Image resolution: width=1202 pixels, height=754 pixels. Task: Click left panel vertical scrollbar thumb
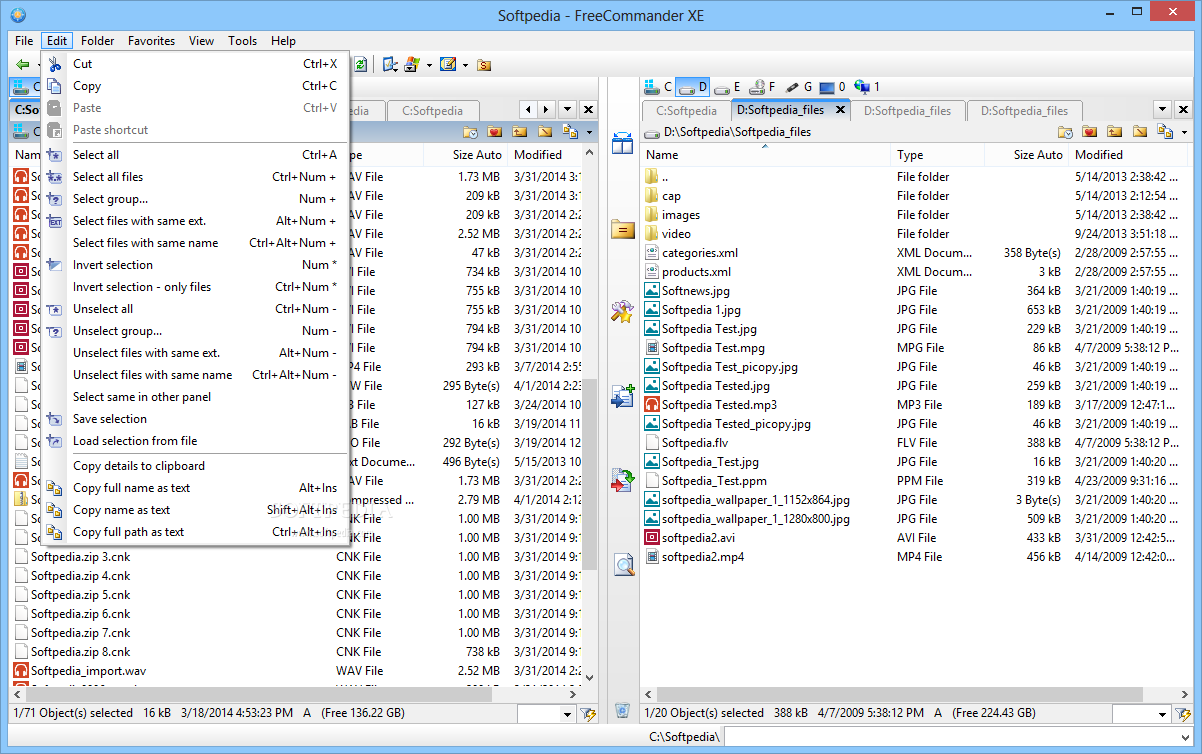pyautogui.click(x=589, y=474)
